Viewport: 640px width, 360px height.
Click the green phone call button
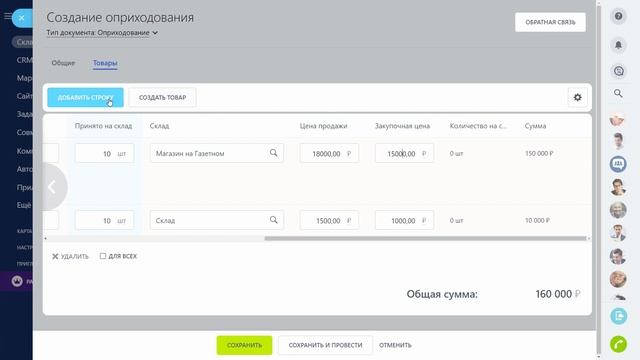[x=618, y=344]
